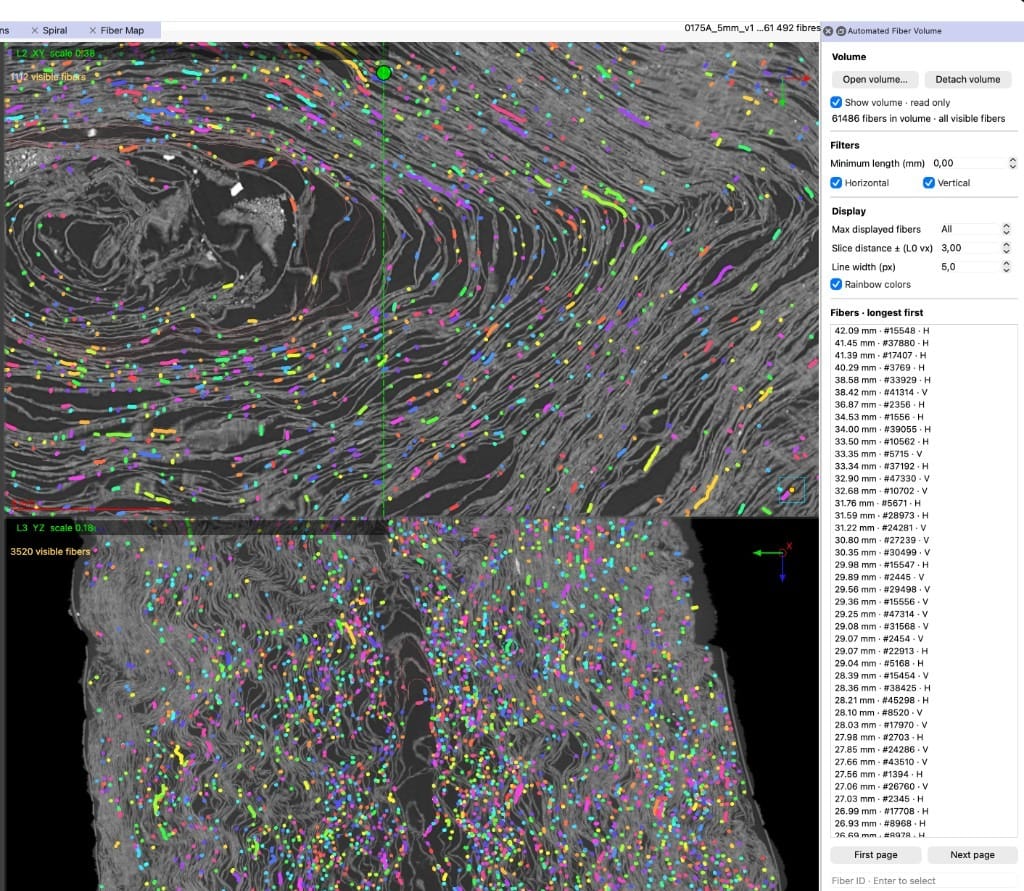Select fiber 32.90 mm #47330 V

(x=923, y=478)
